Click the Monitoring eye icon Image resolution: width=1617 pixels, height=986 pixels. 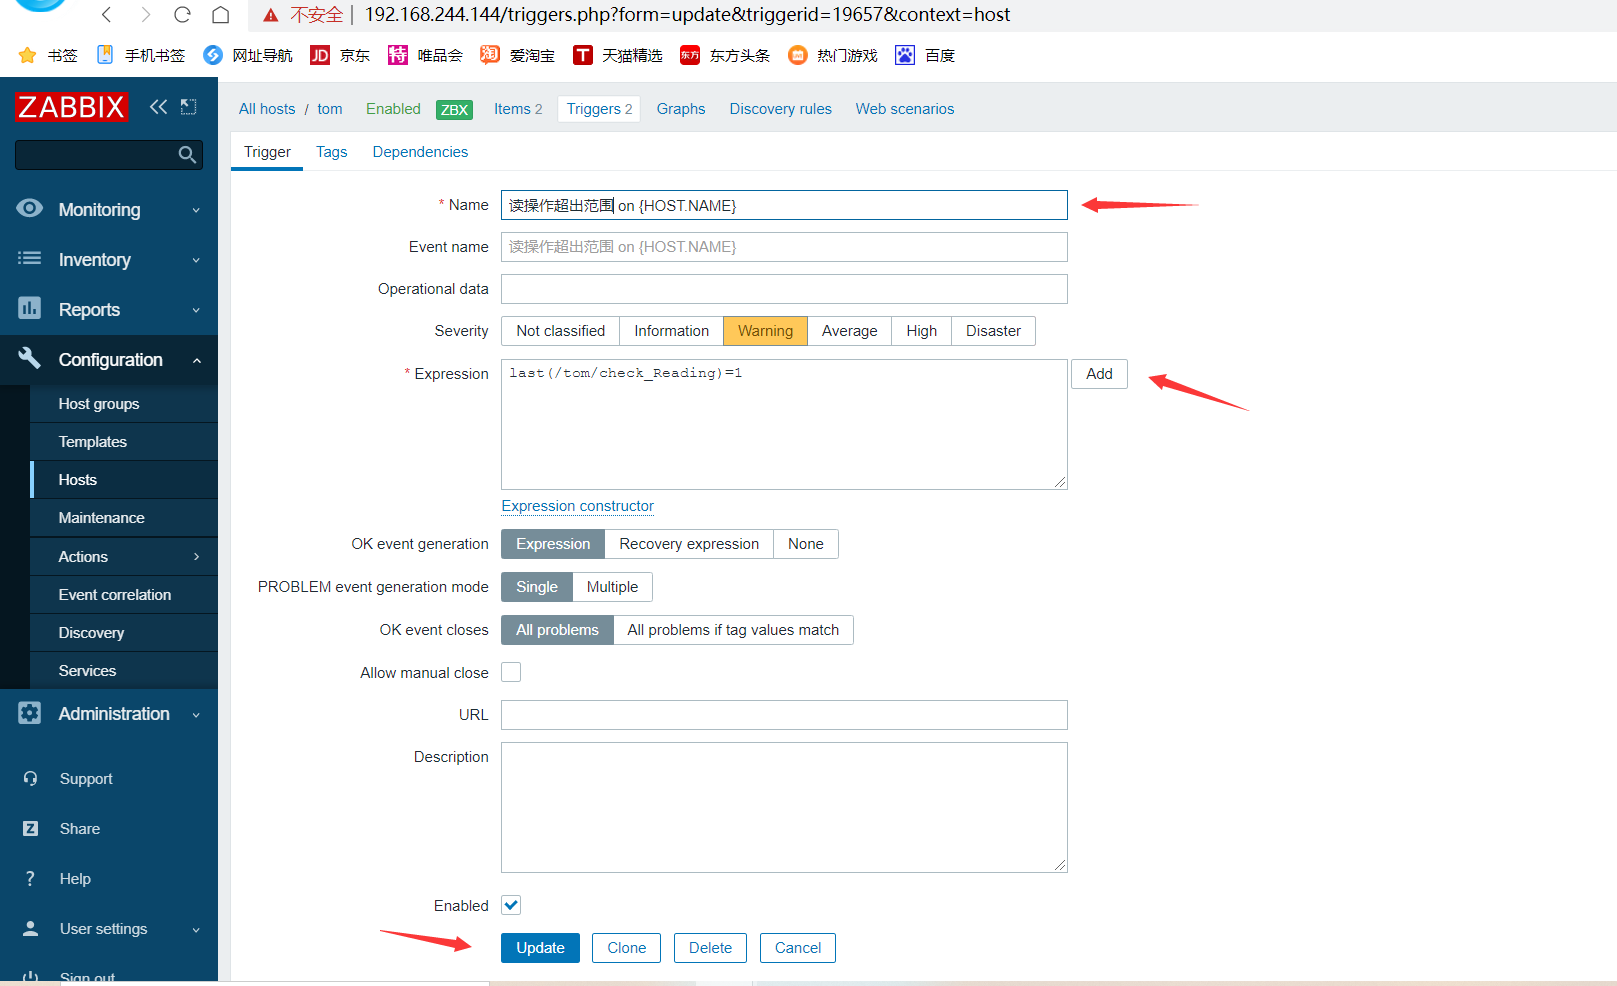[30, 208]
